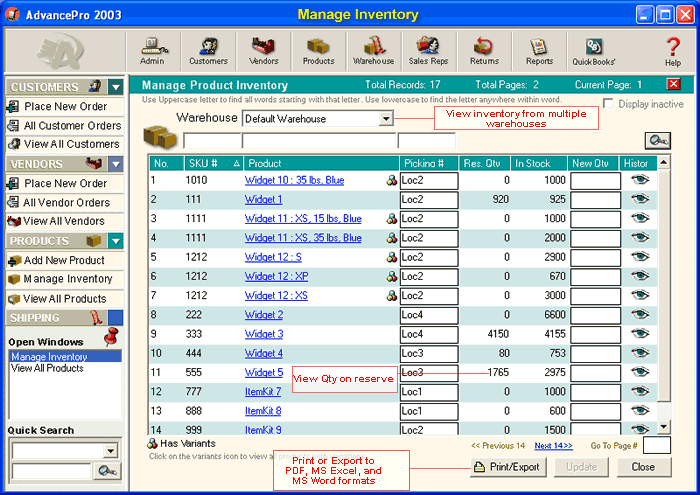
Task: Open the Help question mark icon
Action: click(x=673, y=51)
